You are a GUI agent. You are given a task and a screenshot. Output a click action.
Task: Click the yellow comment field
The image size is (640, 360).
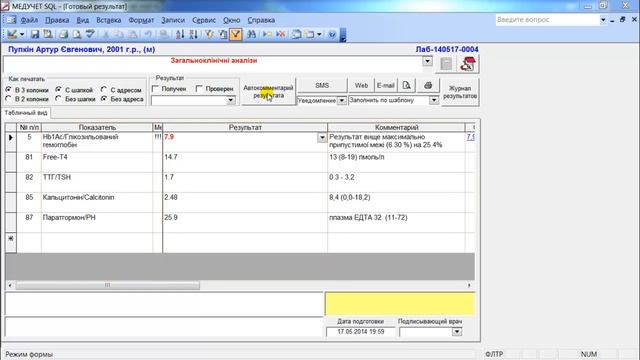[x=400, y=304]
